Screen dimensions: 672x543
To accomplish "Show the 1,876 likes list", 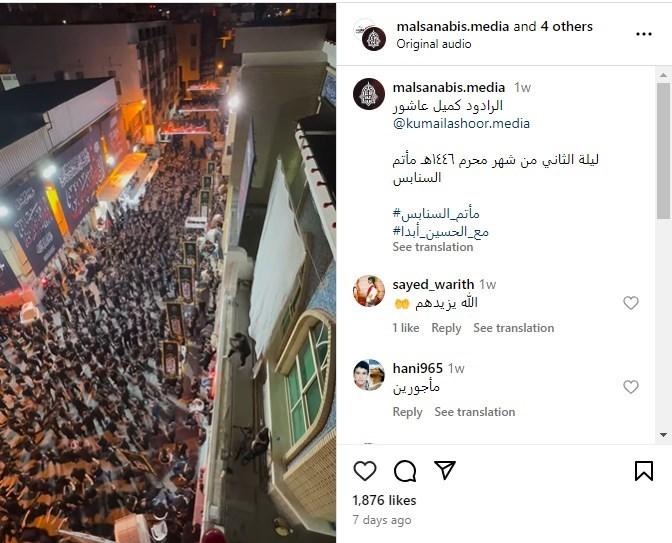I will 384,500.
